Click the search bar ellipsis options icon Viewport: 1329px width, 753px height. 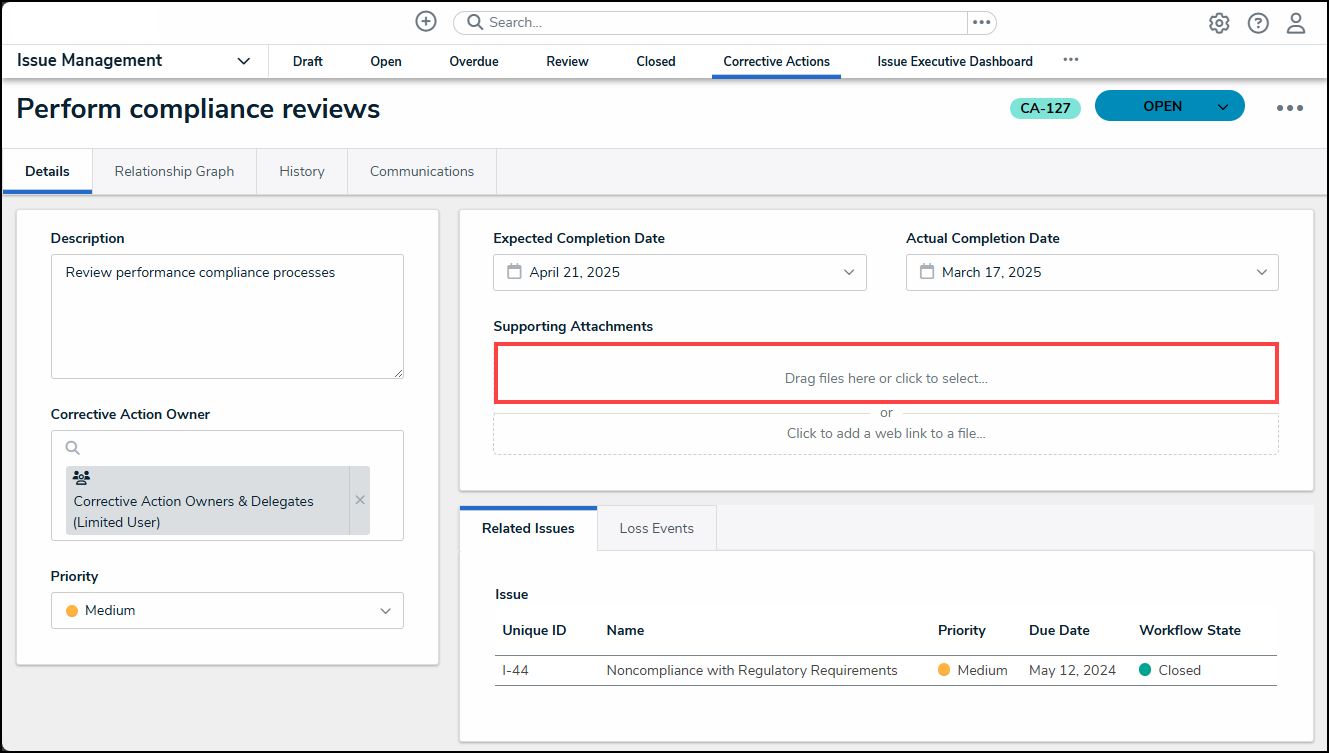[981, 22]
